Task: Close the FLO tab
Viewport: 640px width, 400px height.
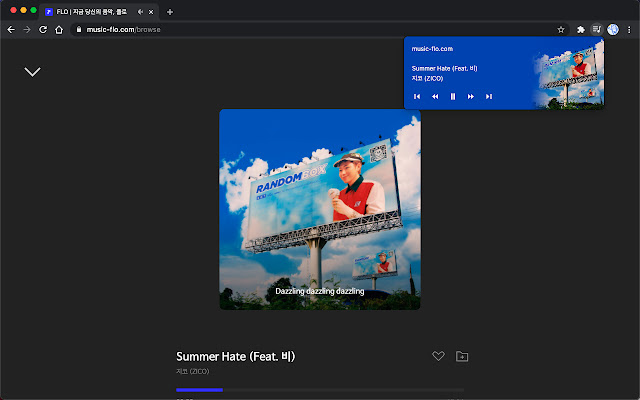Action: tap(151, 12)
